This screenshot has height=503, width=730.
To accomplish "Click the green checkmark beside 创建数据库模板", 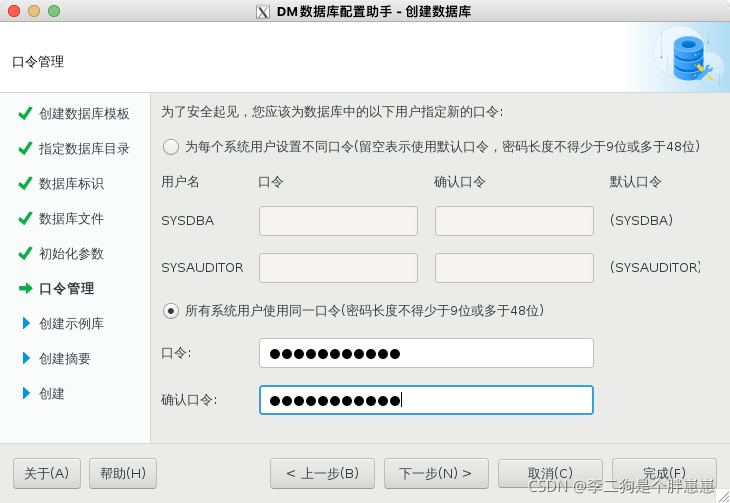I will (25, 113).
